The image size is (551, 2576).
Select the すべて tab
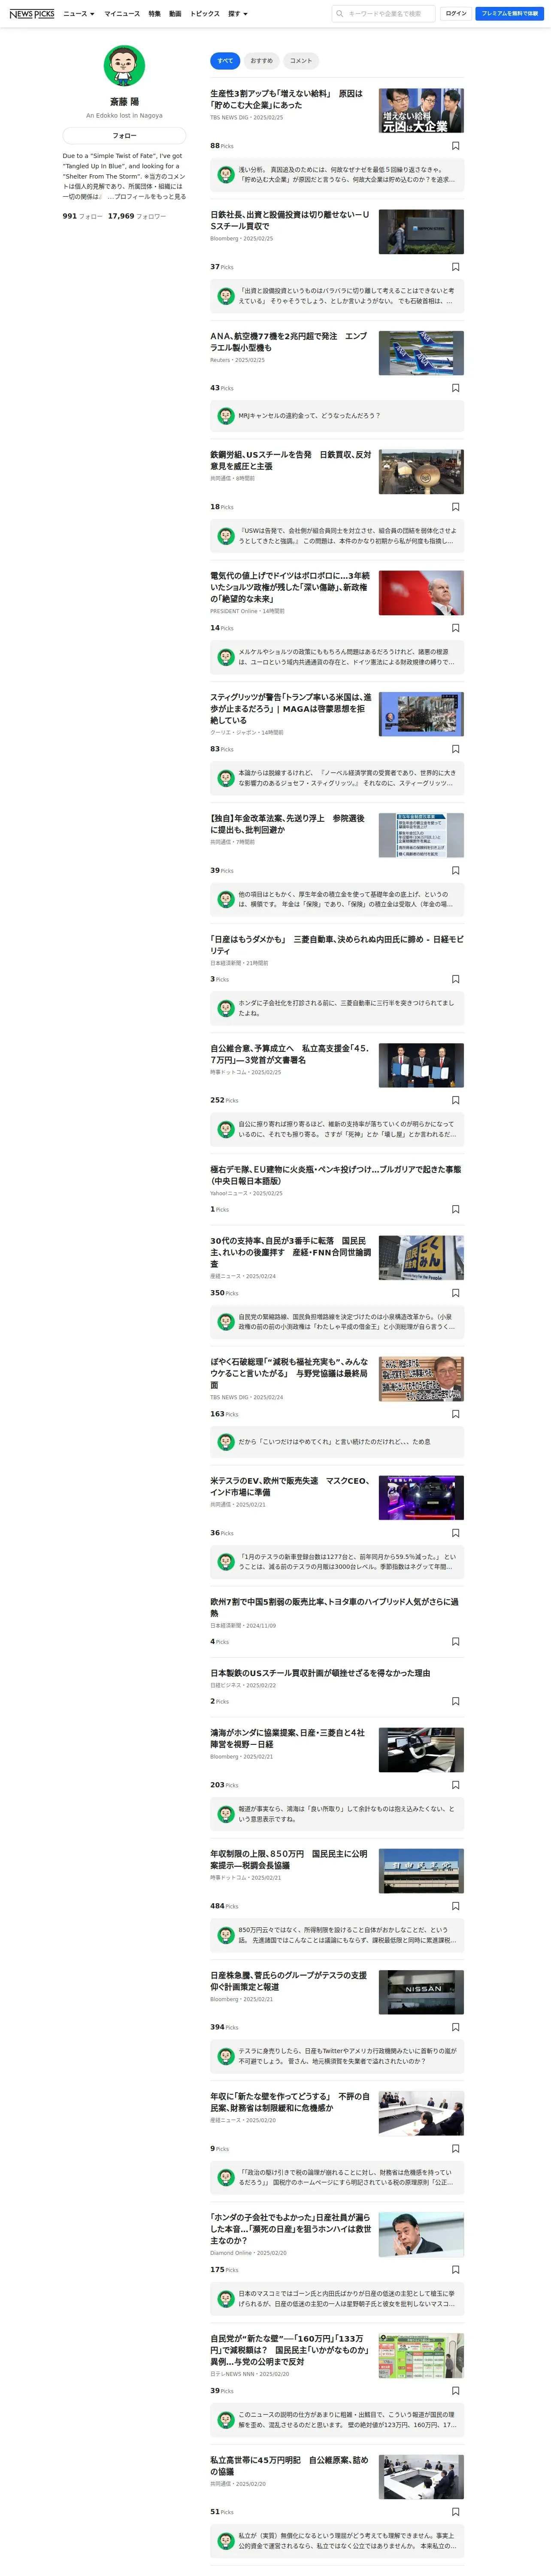(x=225, y=61)
